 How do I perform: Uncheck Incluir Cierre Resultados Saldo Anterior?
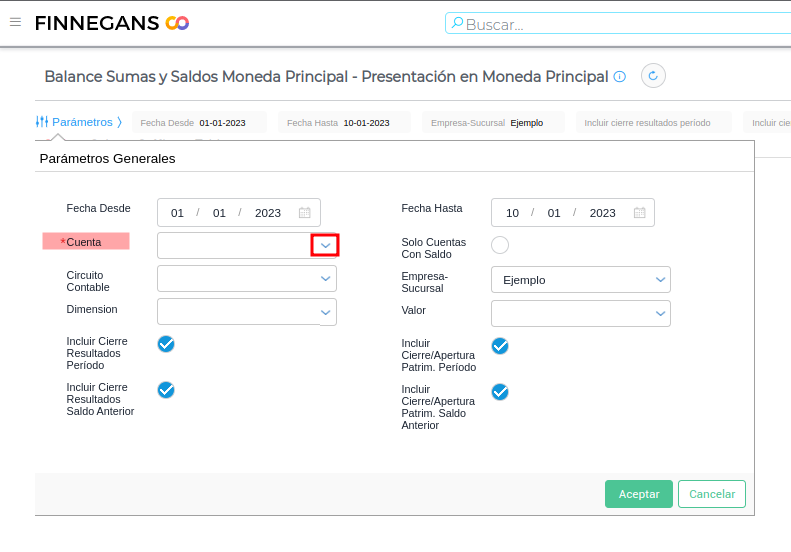(166, 390)
